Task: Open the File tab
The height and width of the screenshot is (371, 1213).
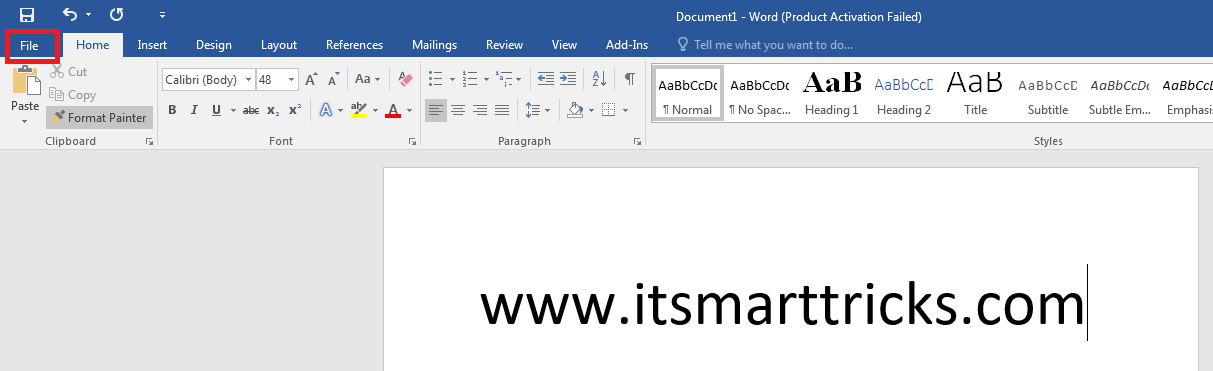Action: pyautogui.click(x=29, y=45)
